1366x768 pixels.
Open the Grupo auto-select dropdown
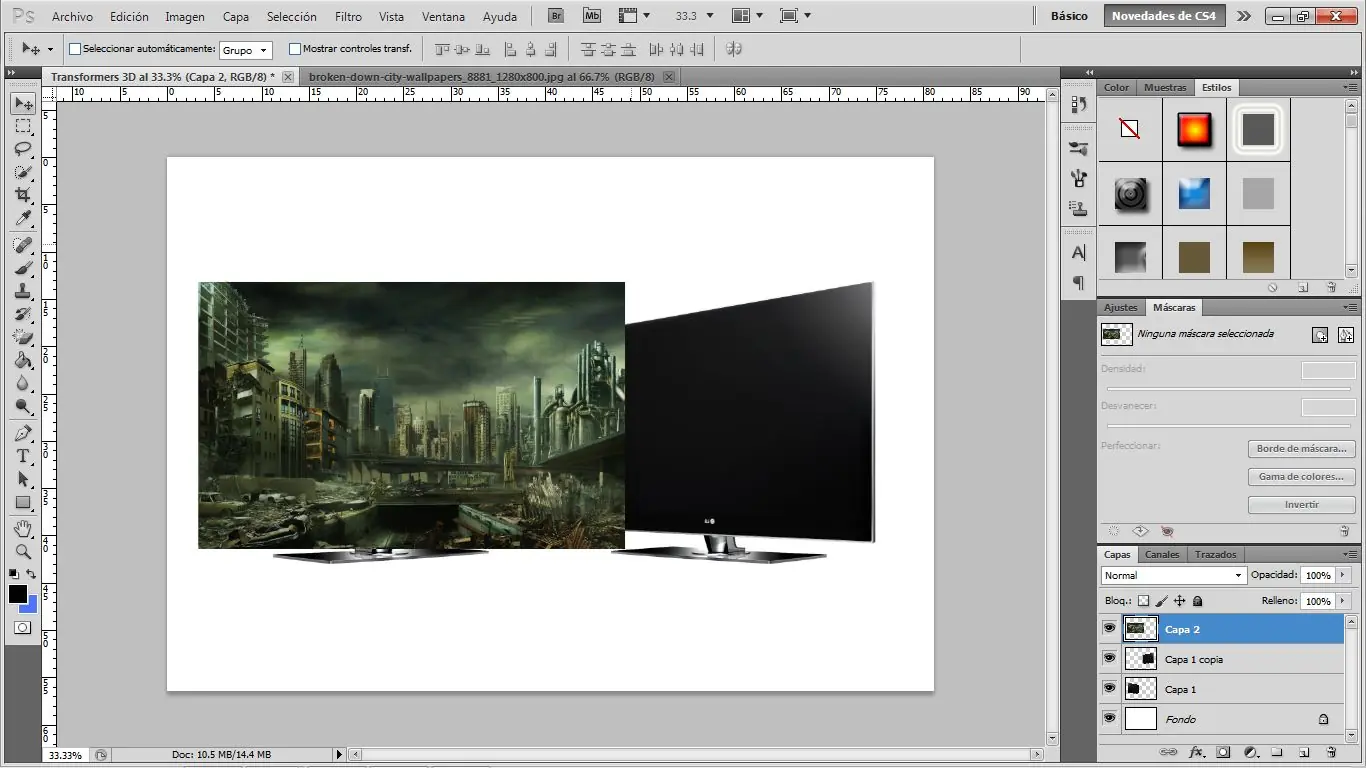[x=245, y=50]
